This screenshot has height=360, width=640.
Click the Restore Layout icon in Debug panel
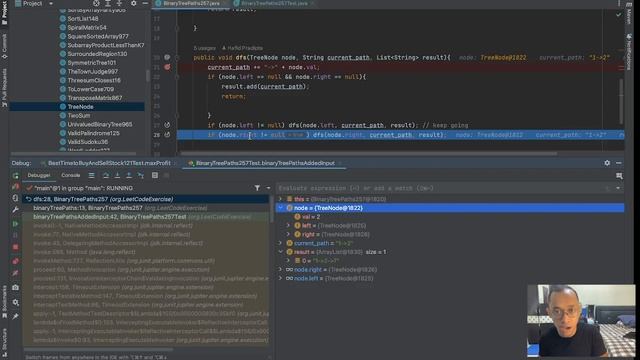(x=619, y=176)
